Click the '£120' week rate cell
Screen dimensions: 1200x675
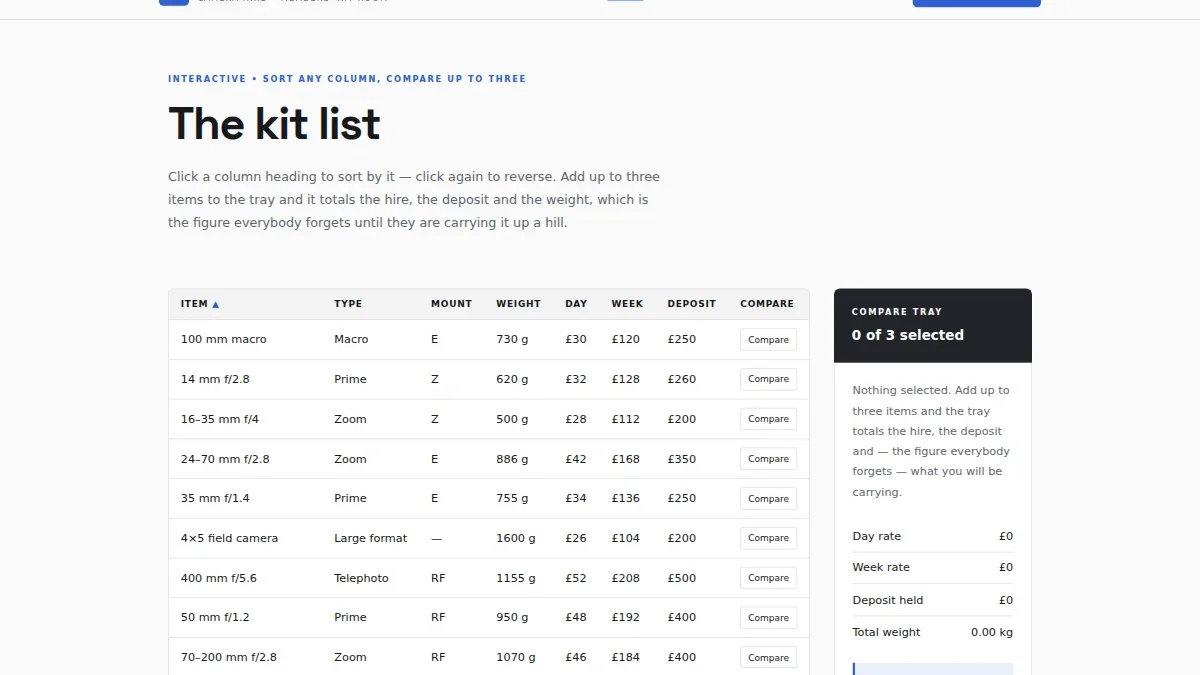coord(626,340)
